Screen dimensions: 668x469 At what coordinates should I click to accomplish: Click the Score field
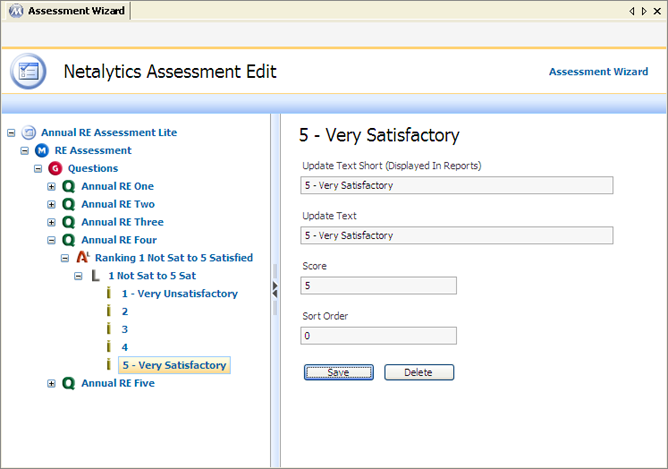(x=378, y=285)
